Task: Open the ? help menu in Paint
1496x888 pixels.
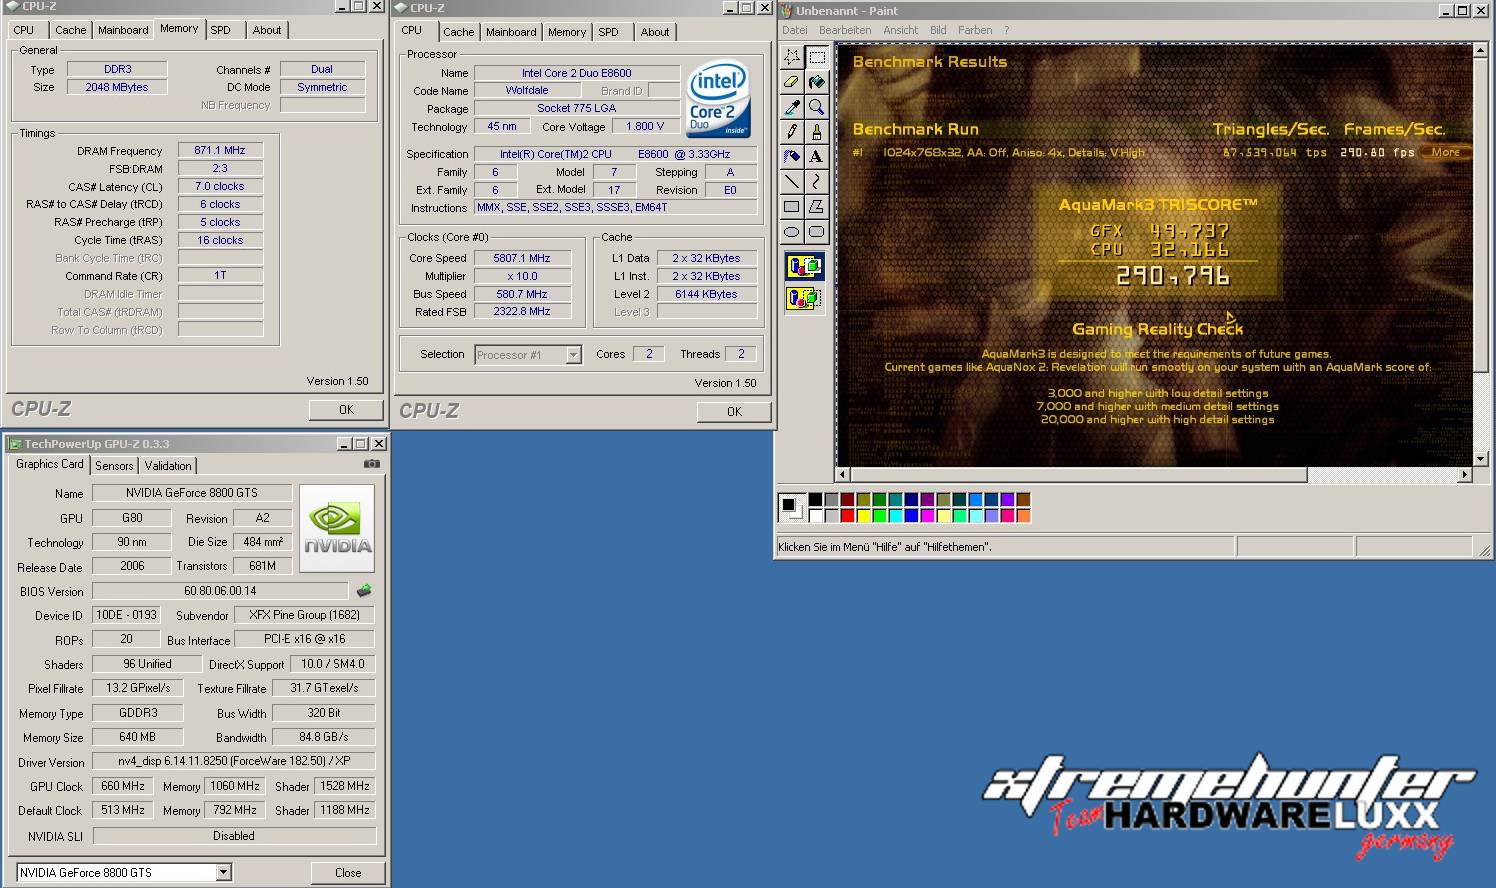Action: [1007, 30]
